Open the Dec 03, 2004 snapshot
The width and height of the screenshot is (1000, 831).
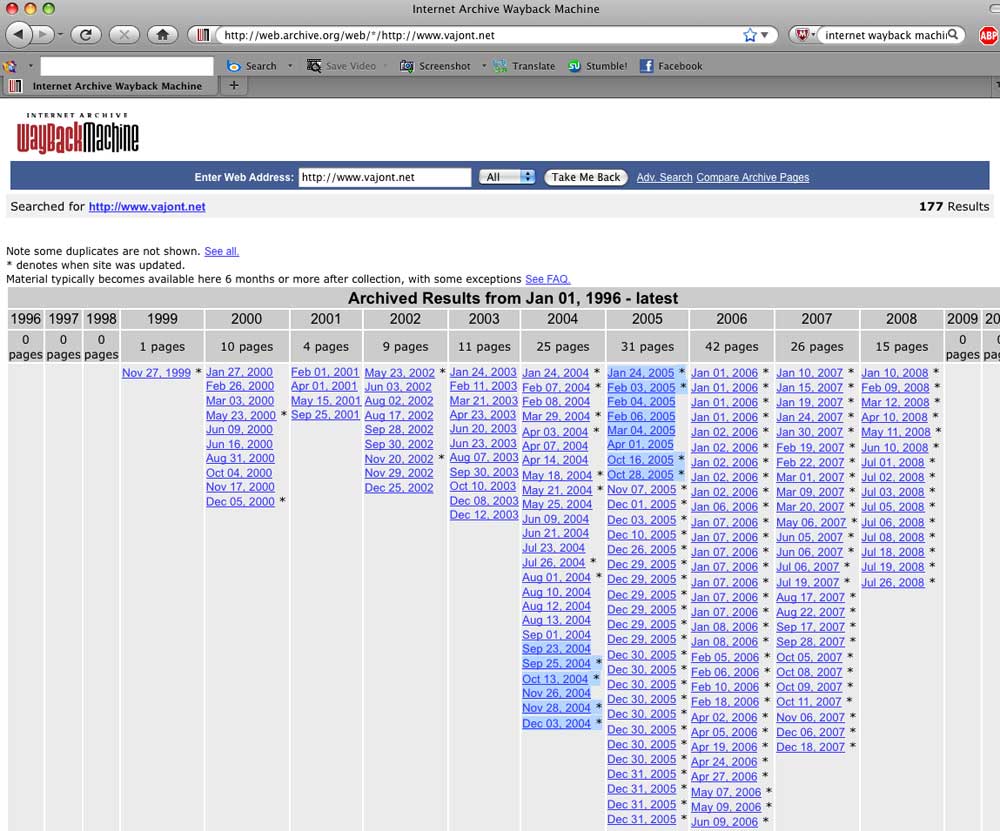coord(556,724)
